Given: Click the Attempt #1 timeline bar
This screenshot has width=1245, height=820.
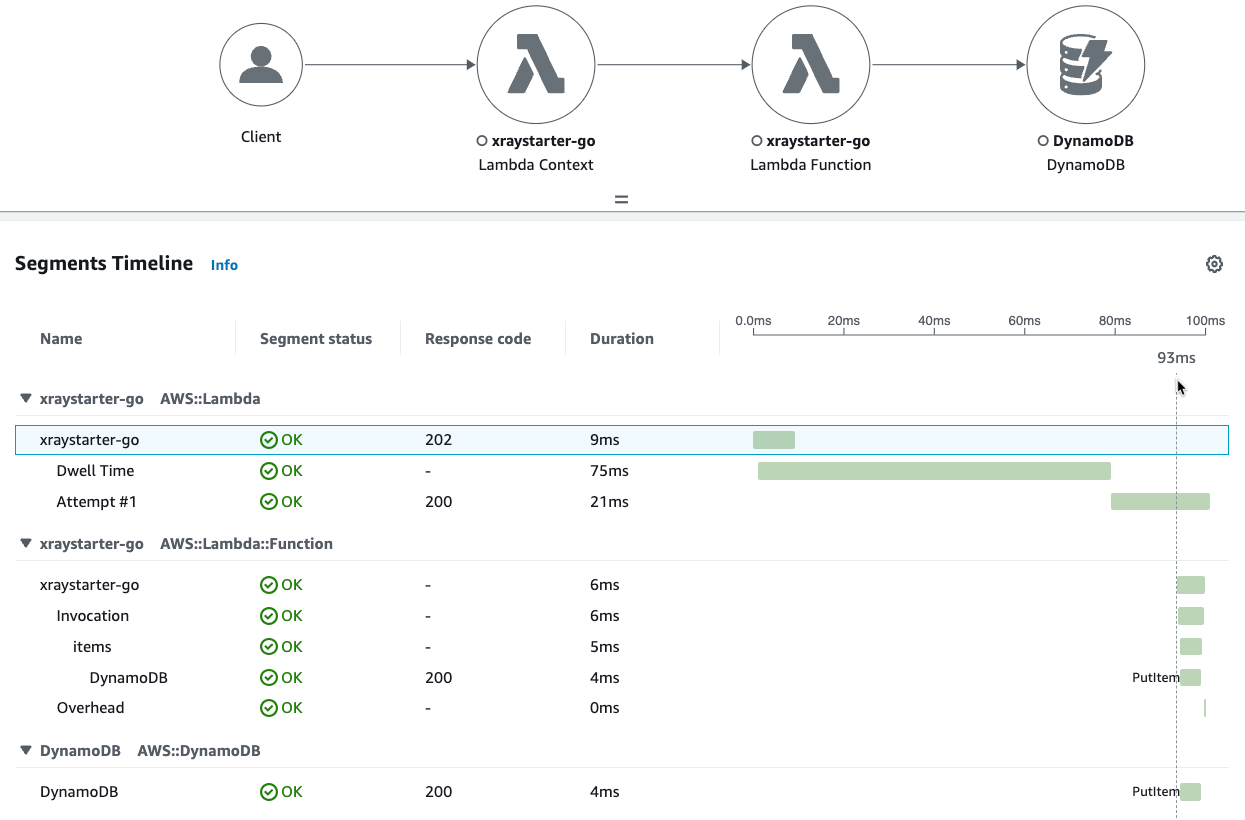Looking at the screenshot, I should pos(1160,502).
